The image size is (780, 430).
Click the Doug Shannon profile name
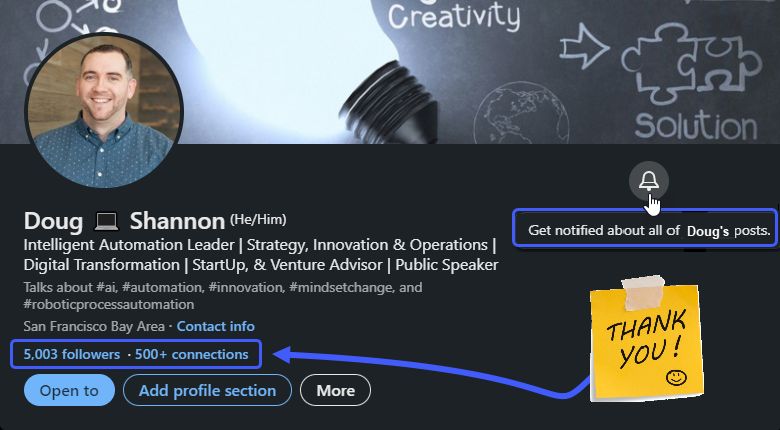click(125, 220)
